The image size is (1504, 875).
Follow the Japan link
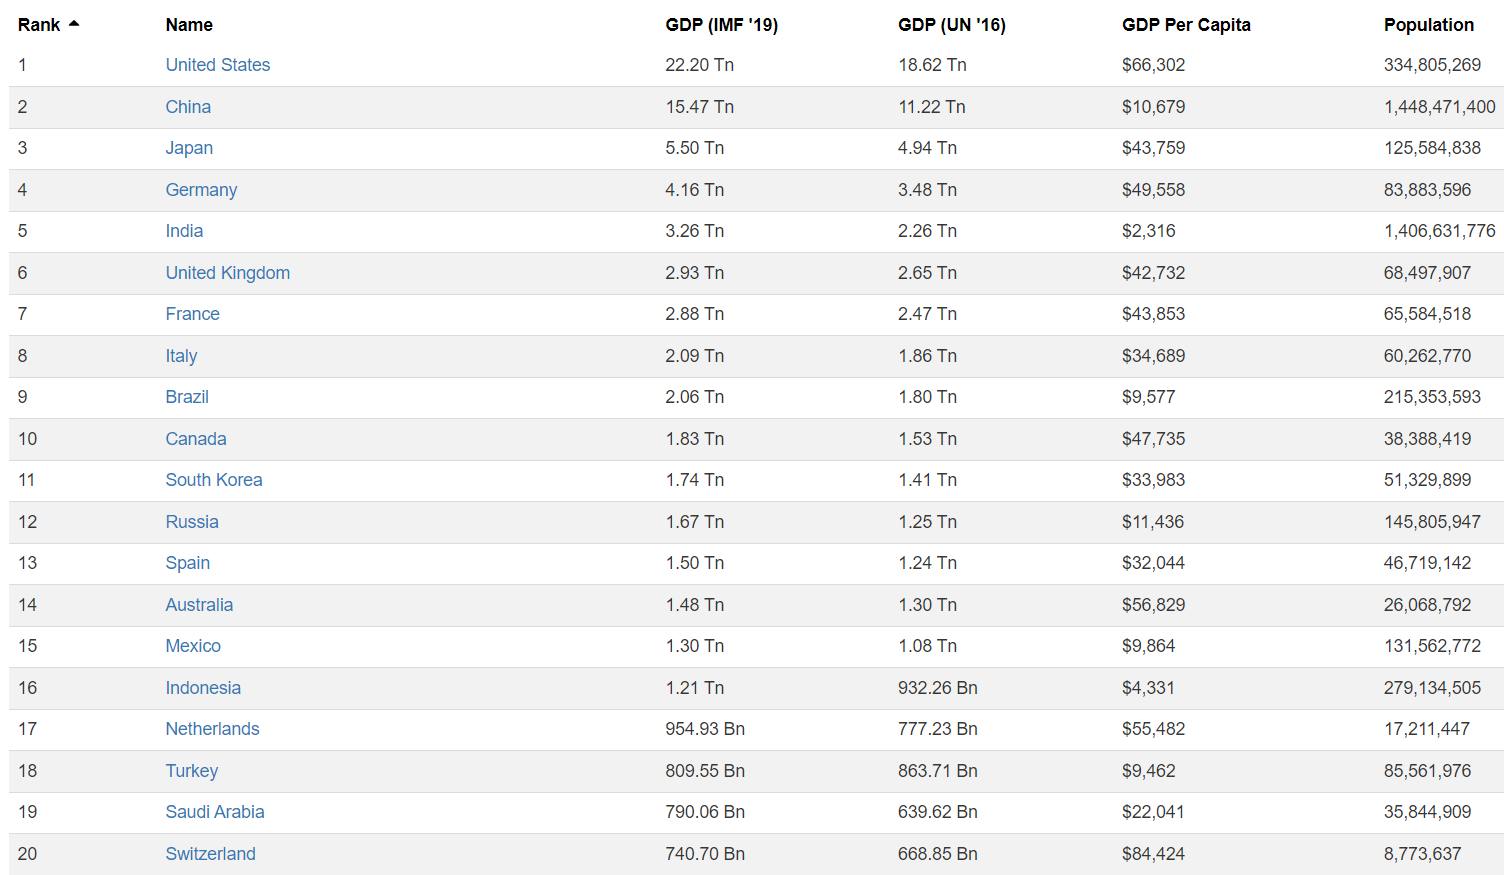[x=189, y=148]
